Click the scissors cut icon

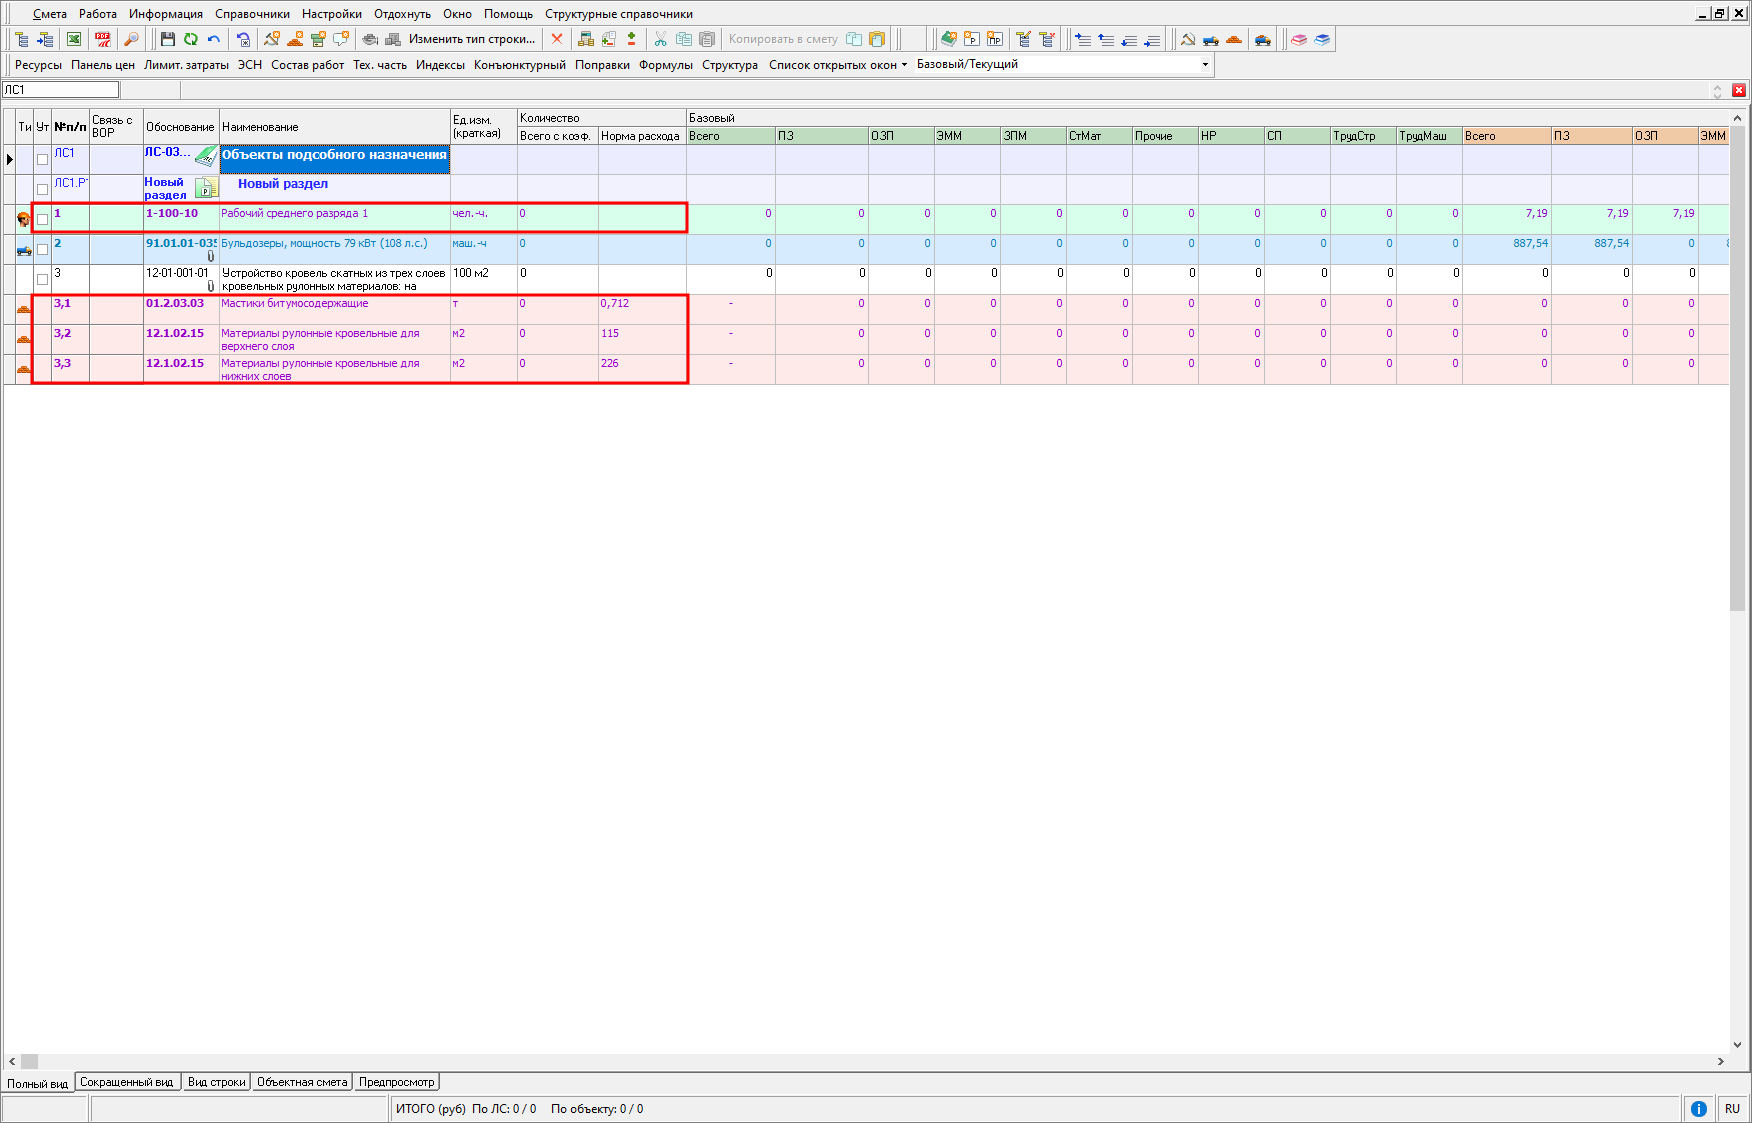coord(660,39)
